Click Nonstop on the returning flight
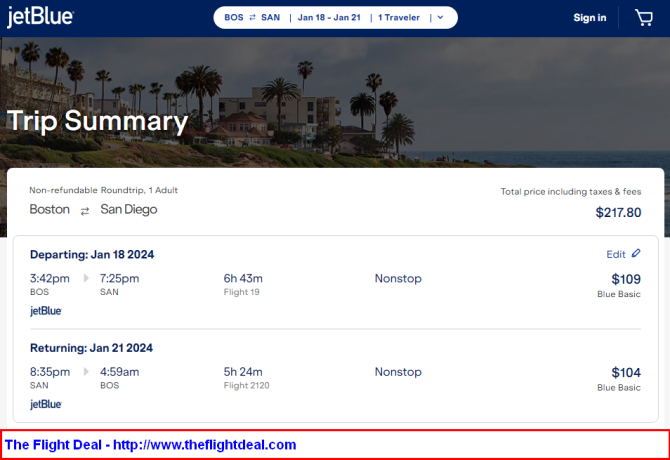The width and height of the screenshot is (670, 460). pos(398,372)
